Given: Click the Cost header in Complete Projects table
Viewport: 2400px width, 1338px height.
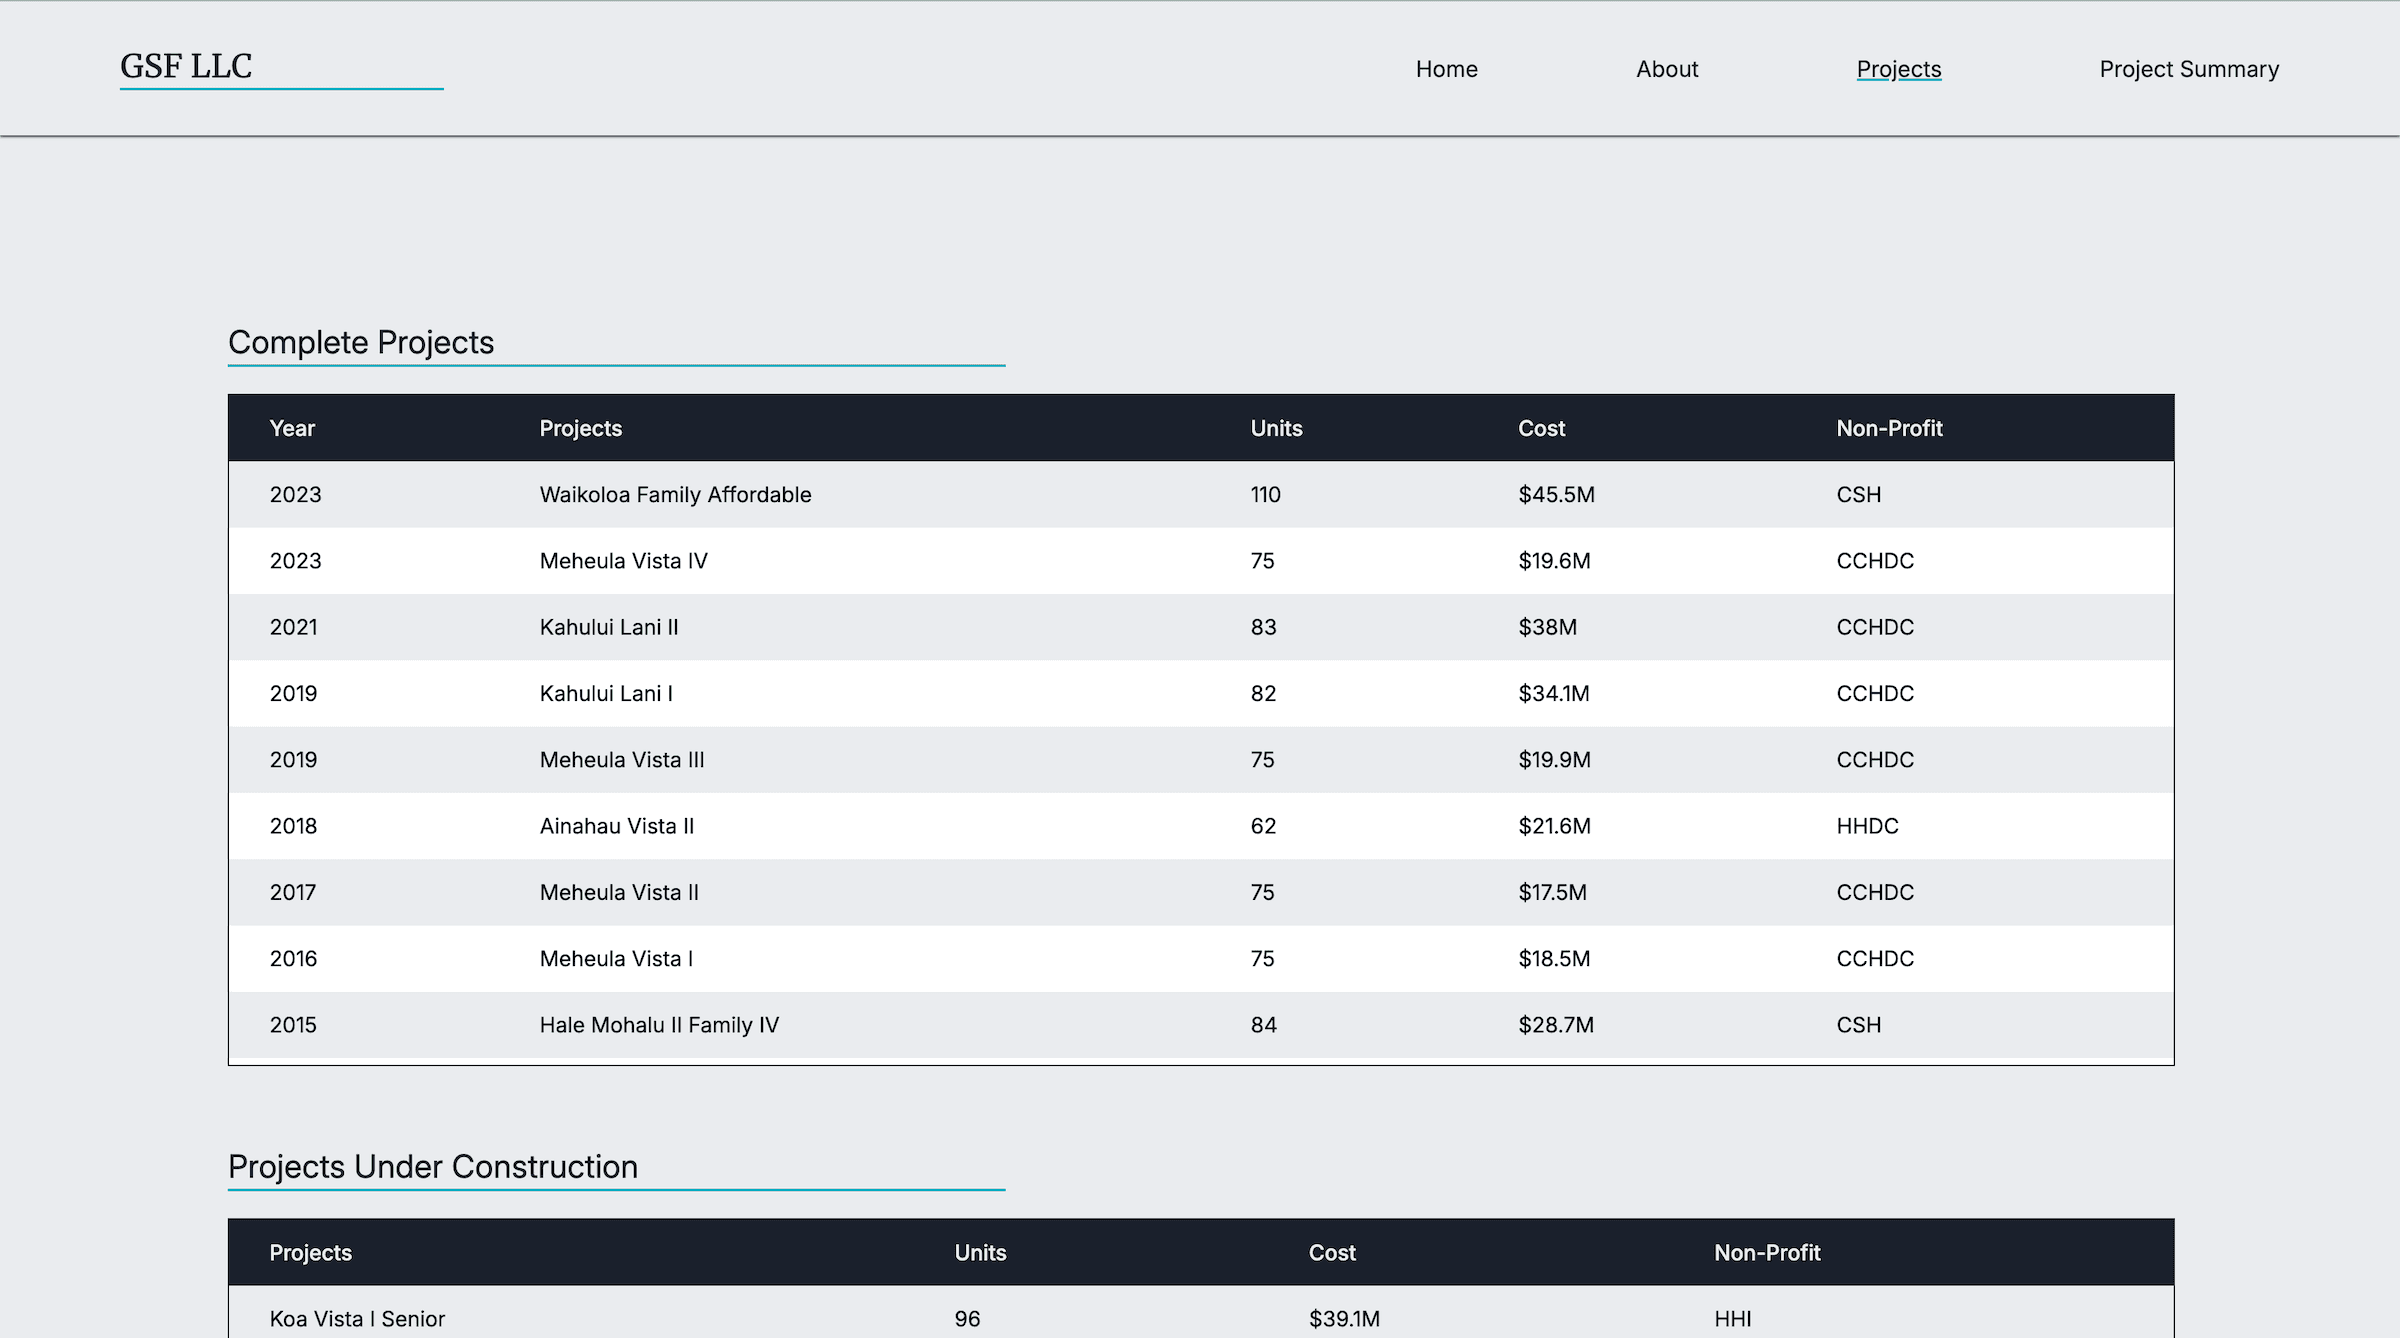Looking at the screenshot, I should pyautogui.click(x=1541, y=428).
